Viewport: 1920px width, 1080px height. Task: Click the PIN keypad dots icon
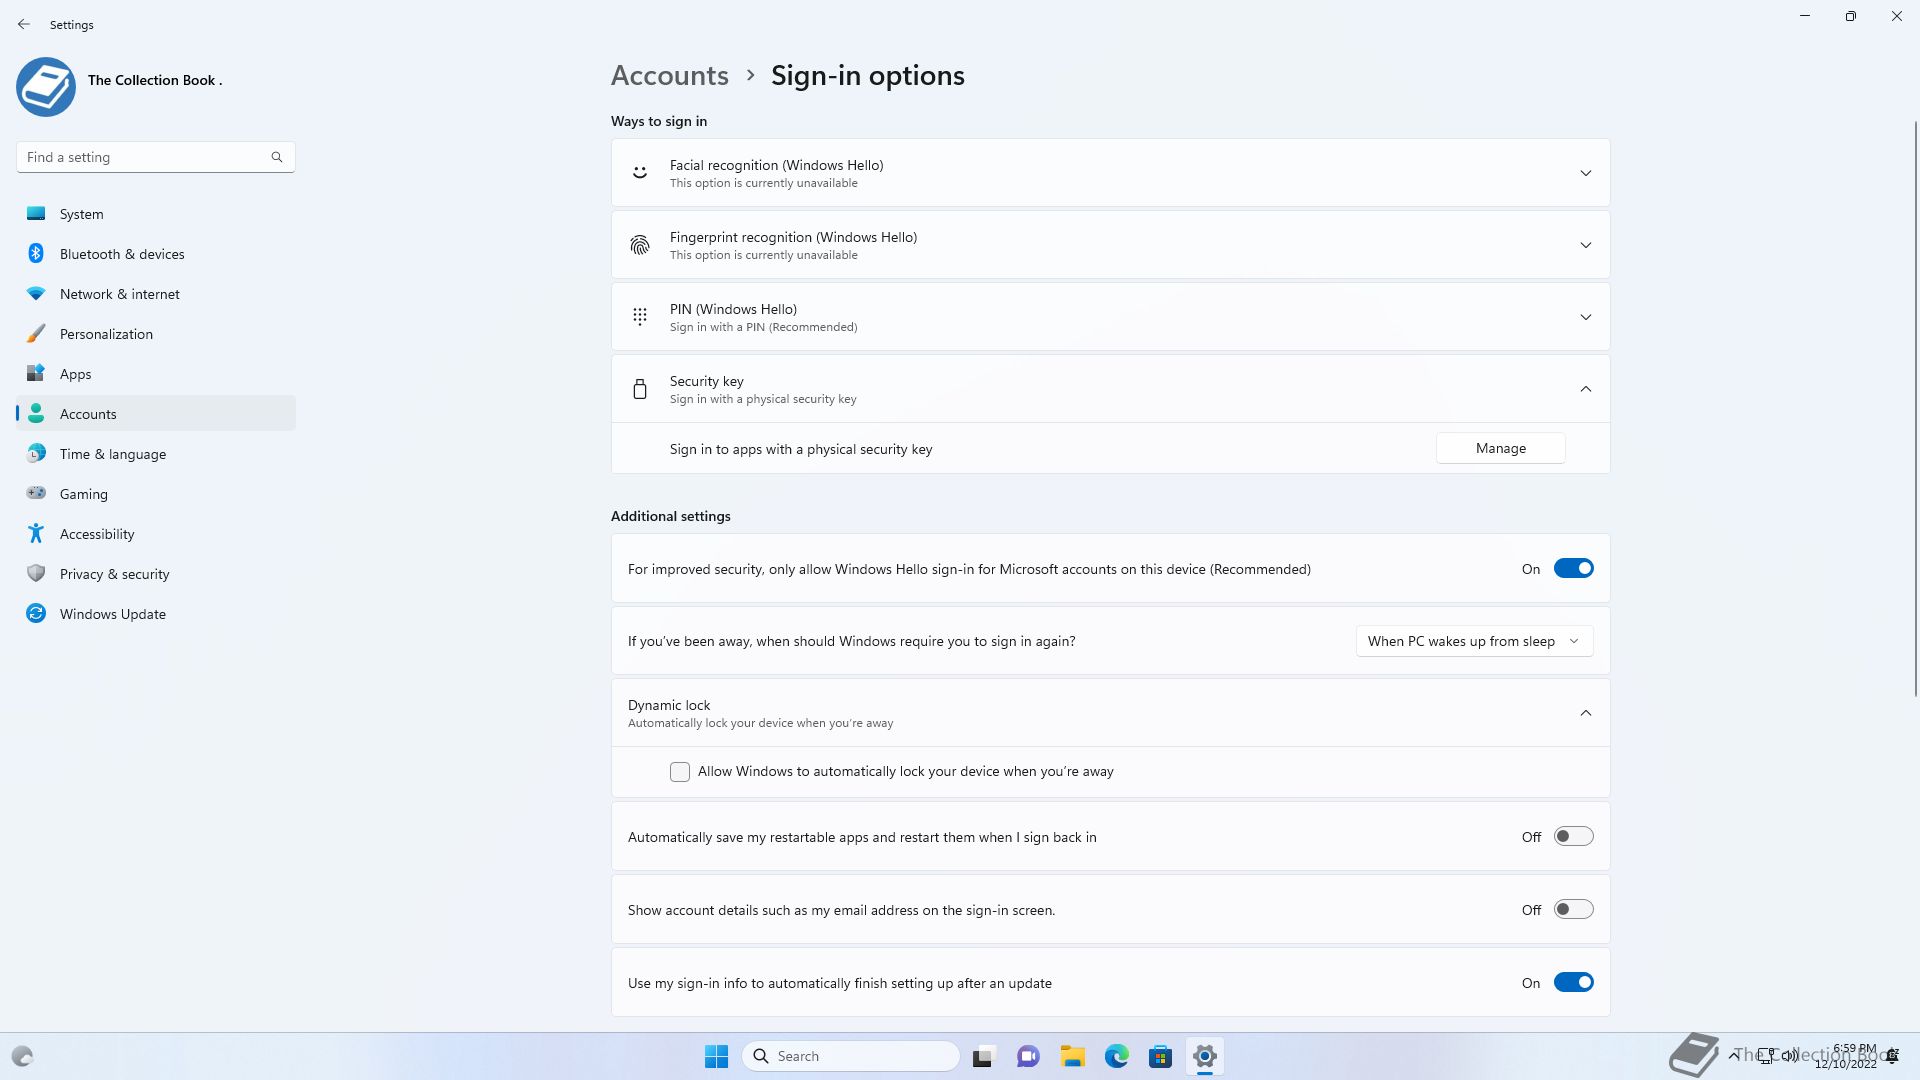point(640,317)
